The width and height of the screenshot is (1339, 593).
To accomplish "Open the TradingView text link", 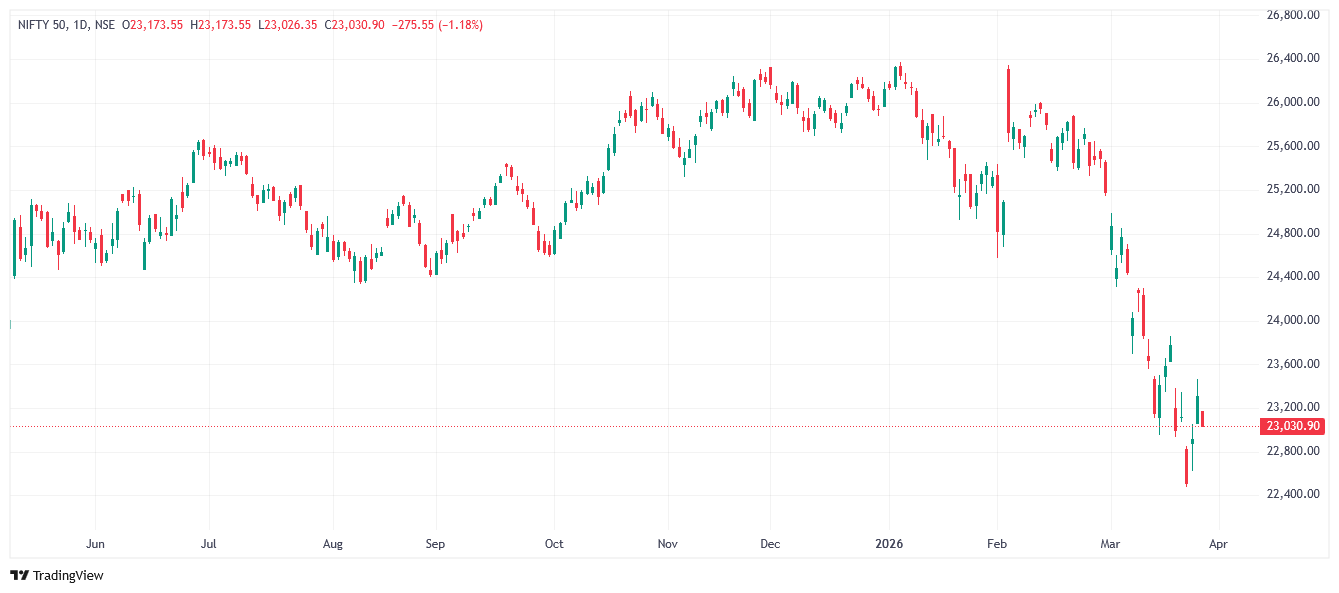I will 68,575.
